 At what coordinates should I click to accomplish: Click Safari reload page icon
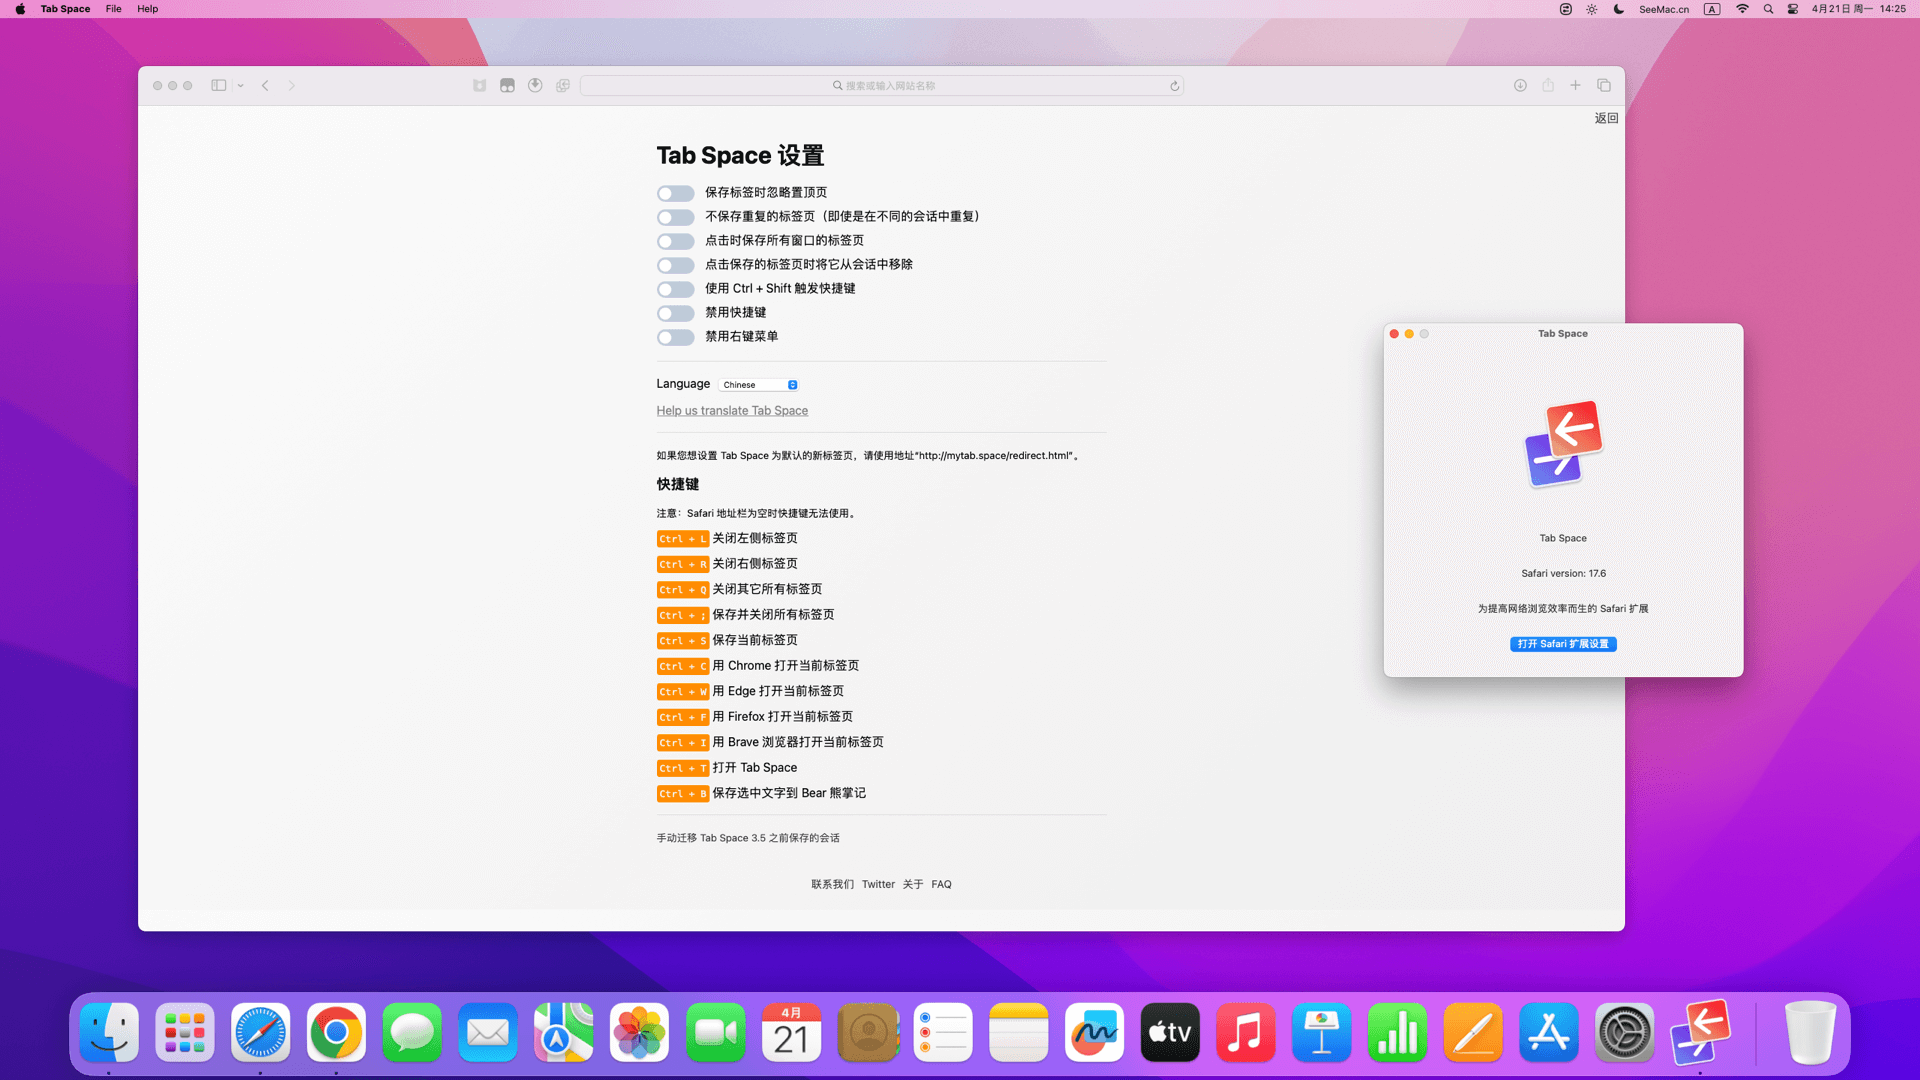tap(1175, 86)
